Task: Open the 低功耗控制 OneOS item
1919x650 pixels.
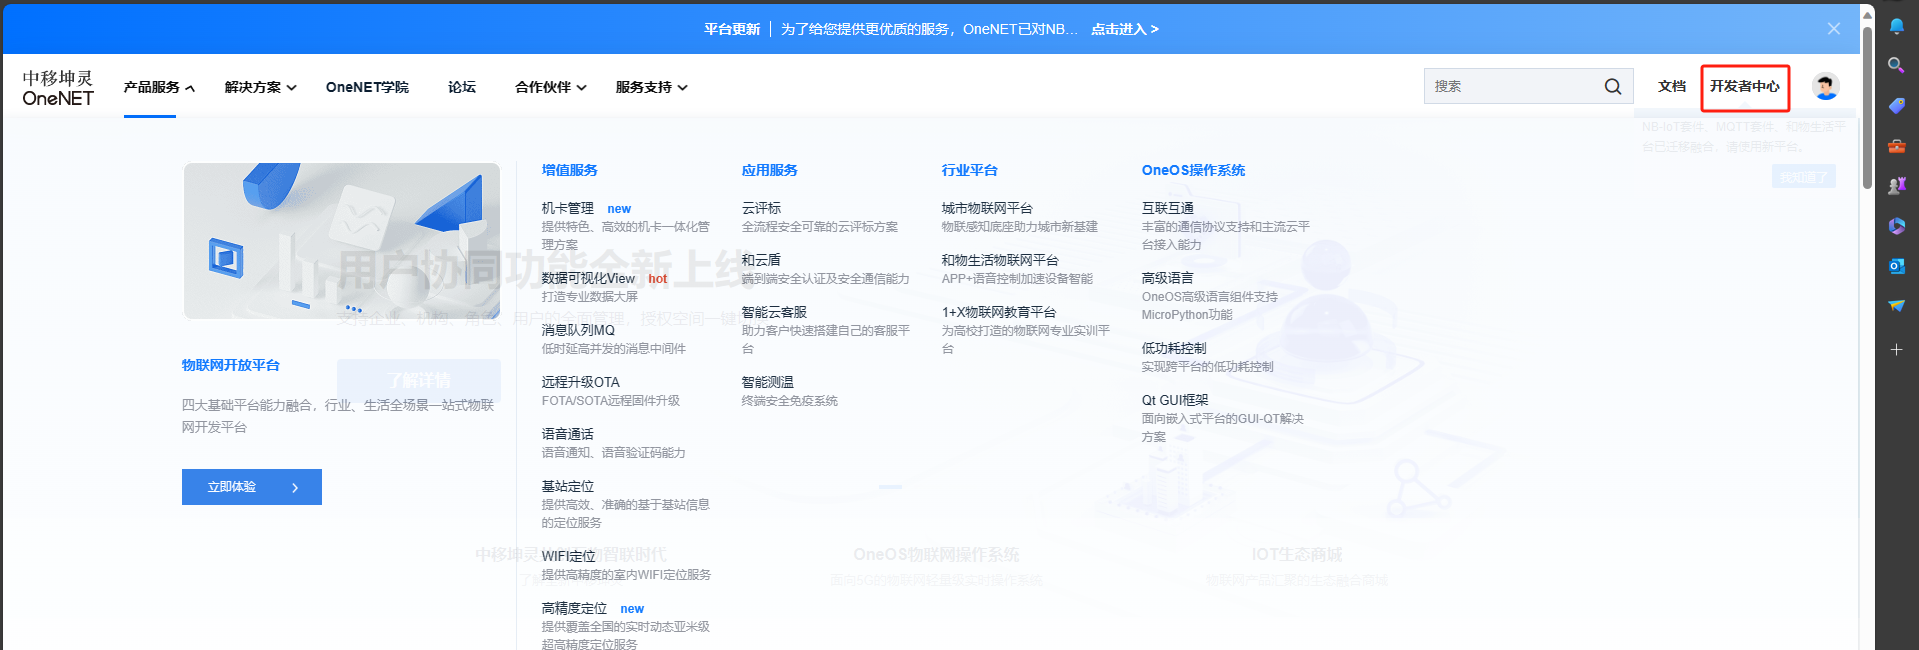Action: 1174,348
